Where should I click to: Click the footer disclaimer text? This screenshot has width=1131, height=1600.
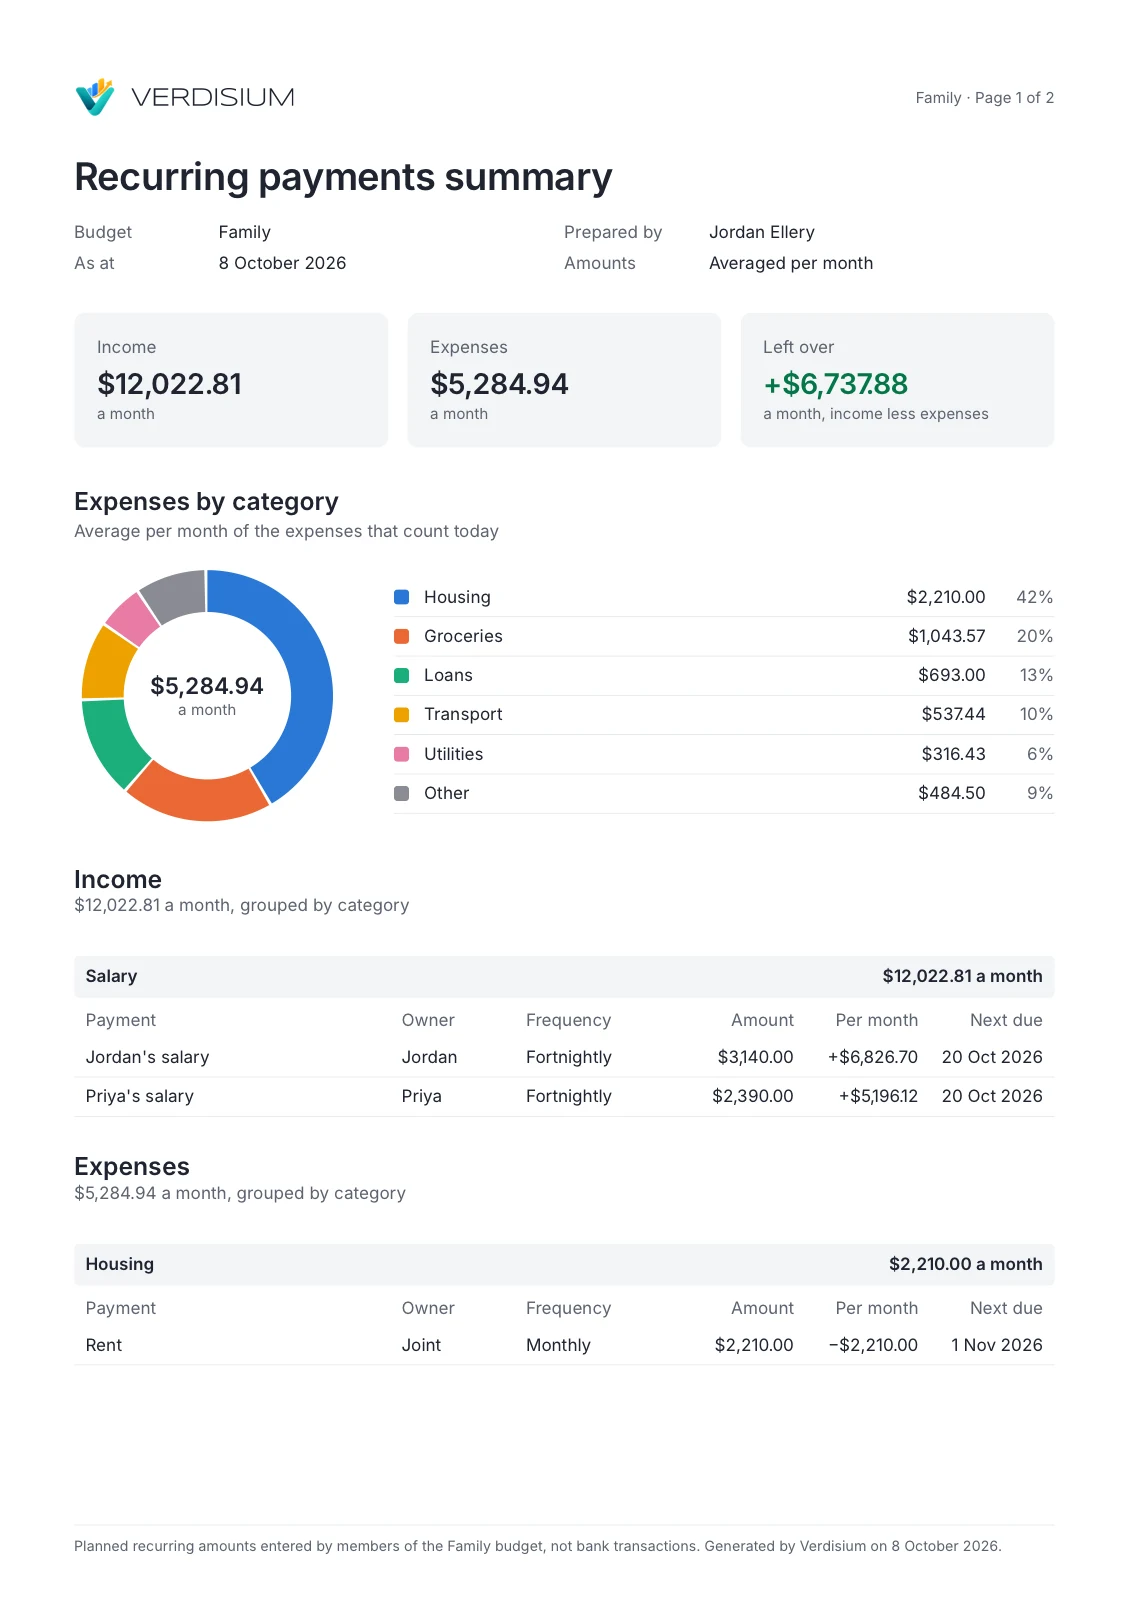pos(538,1546)
